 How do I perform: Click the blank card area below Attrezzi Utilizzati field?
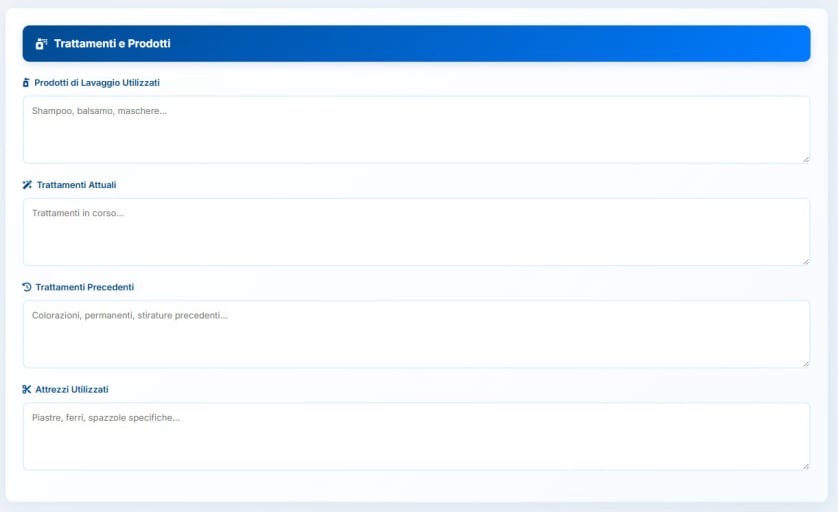click(415, 485)
